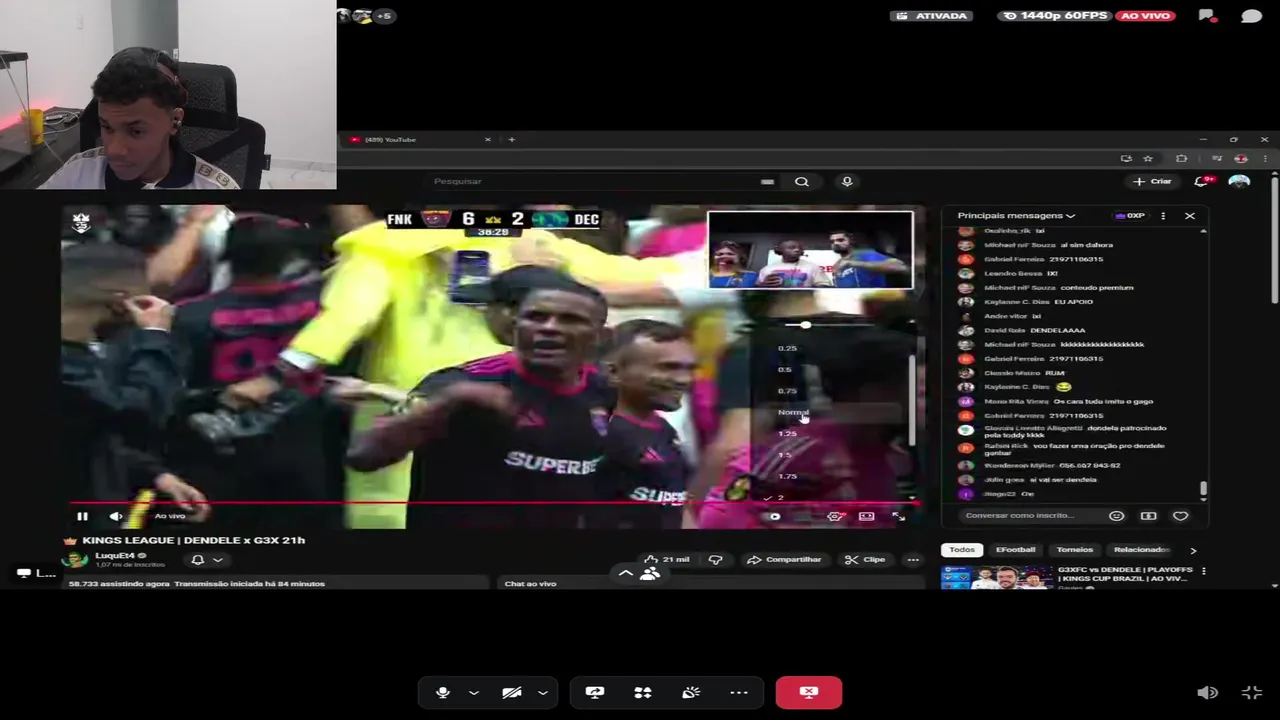
Task: Open the YouTube account avatar menu
Action: click(1239, 181)
